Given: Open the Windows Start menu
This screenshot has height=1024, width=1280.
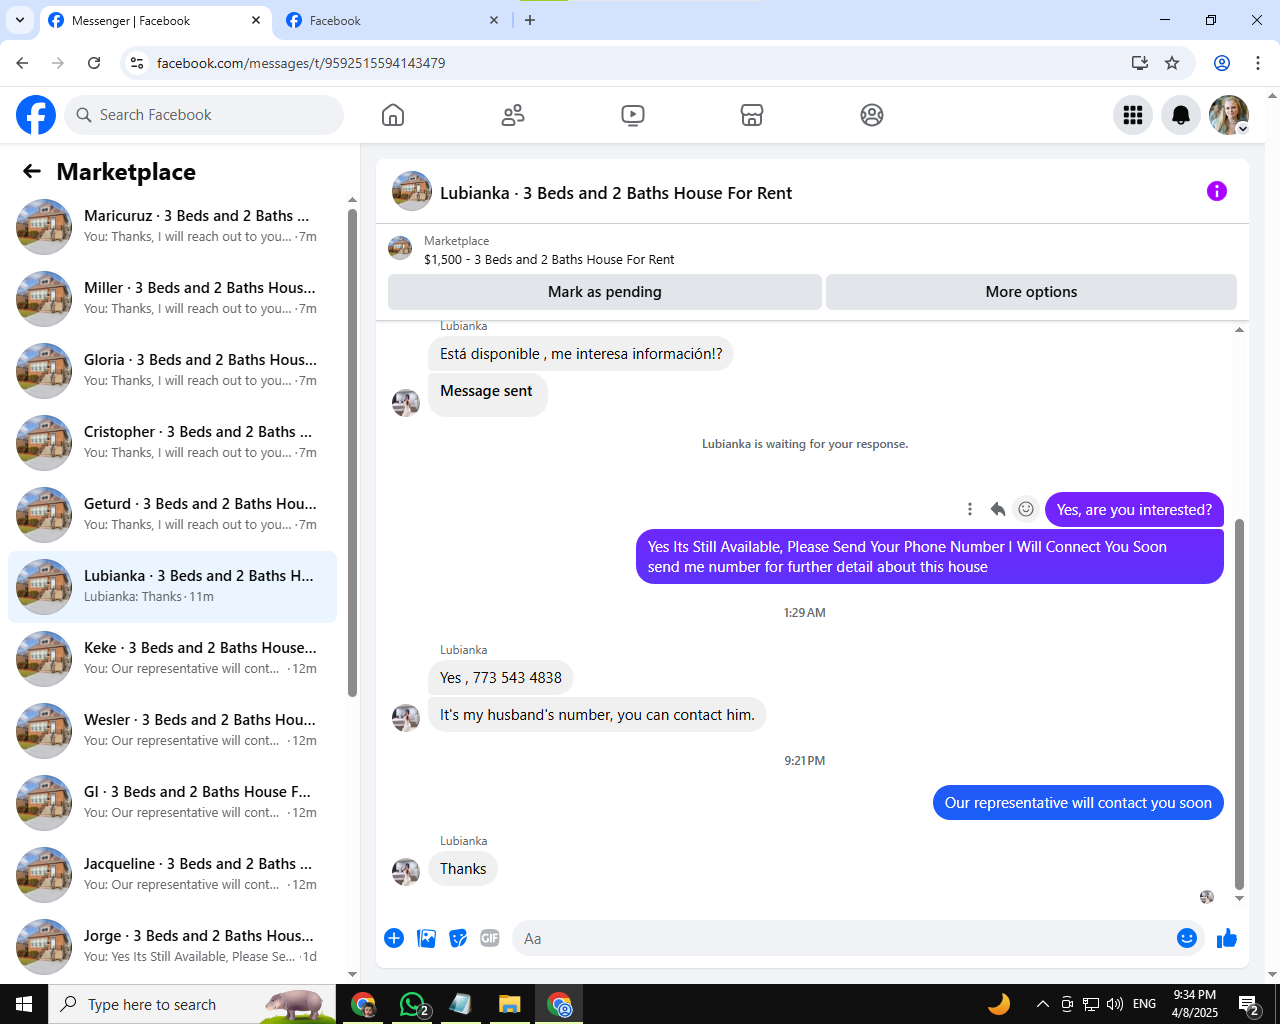Looking at the screenshot, I should pos(24,1004).
